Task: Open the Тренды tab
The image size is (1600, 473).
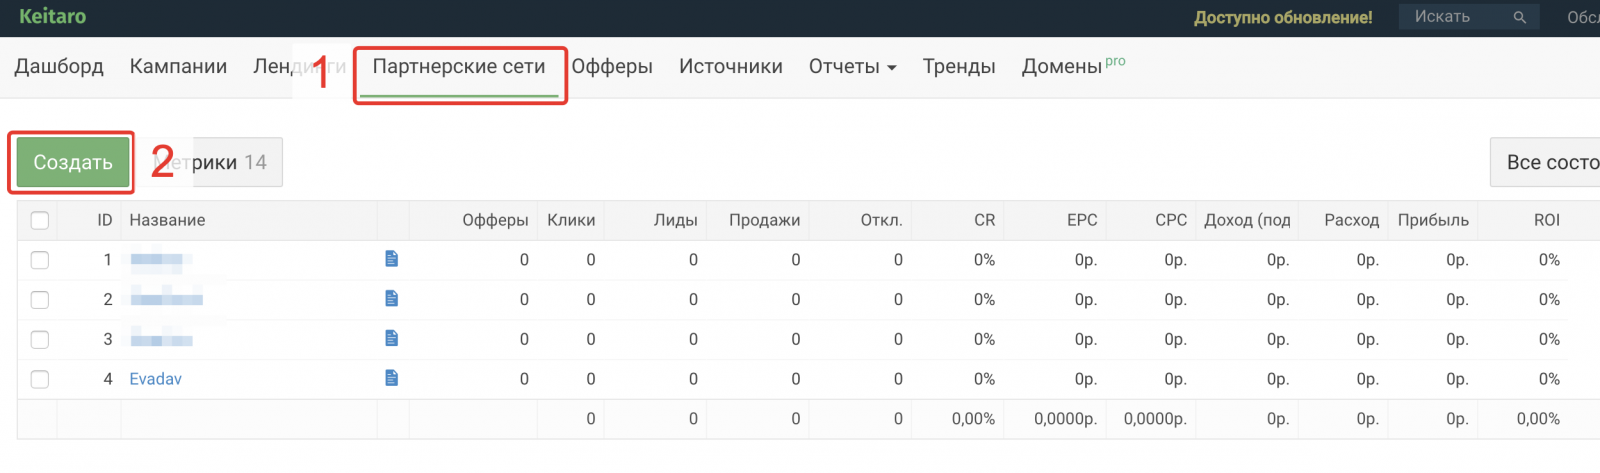Action: click(959, 67)
